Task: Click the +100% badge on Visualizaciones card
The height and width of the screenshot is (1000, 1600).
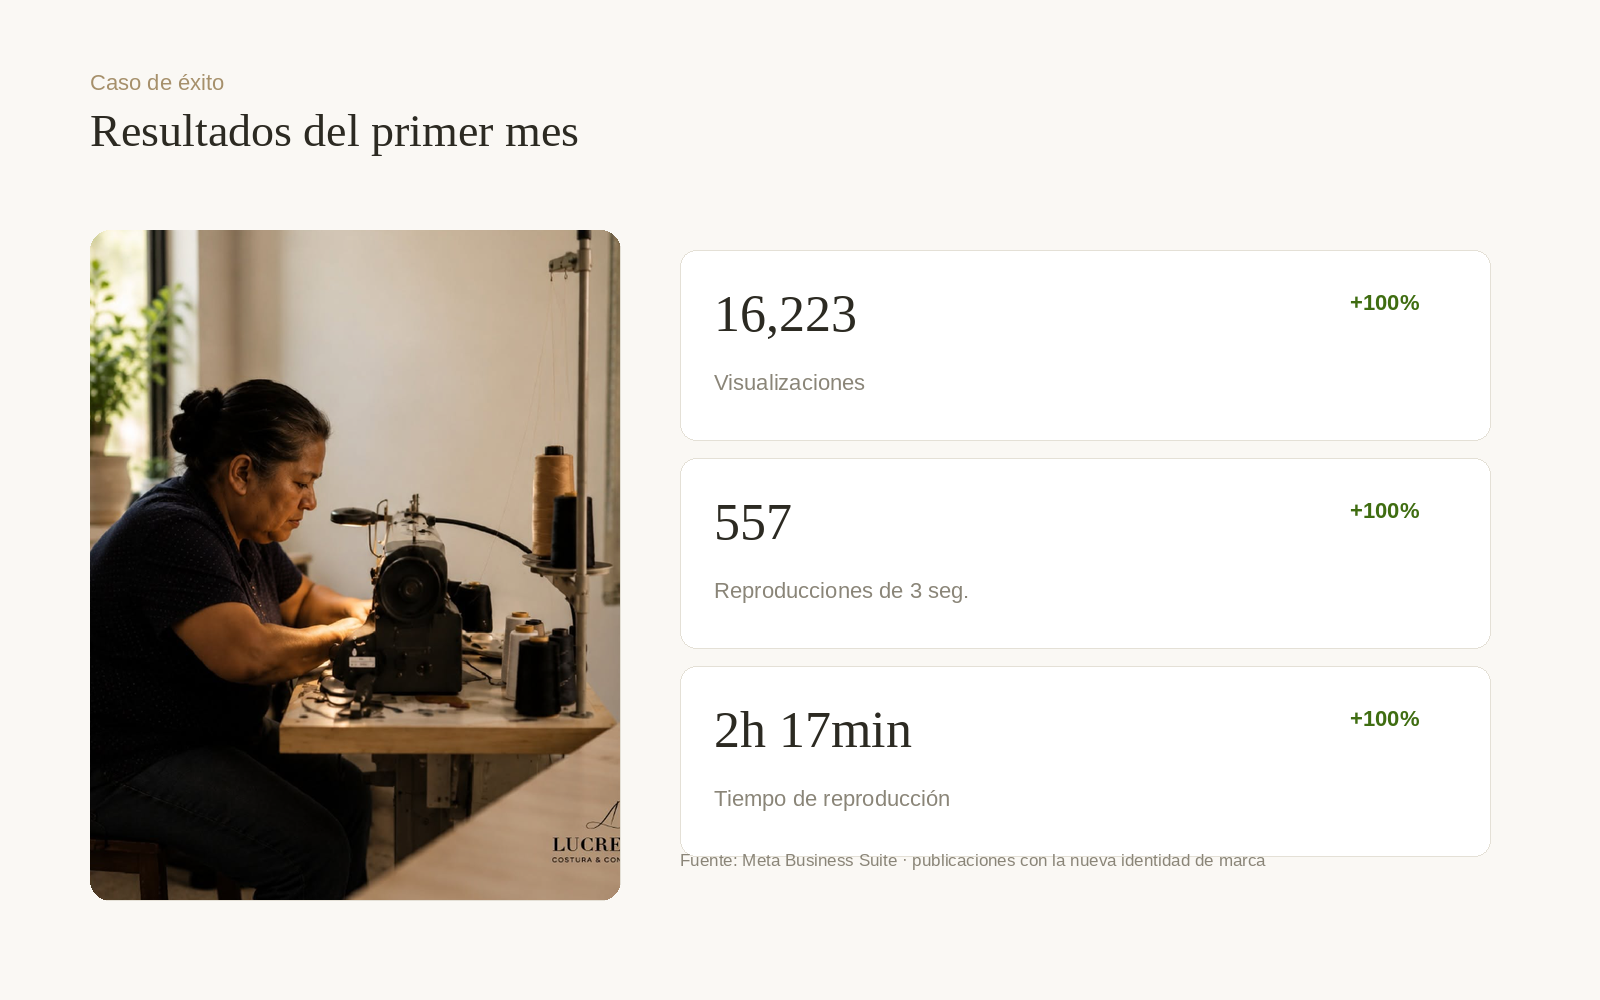Action: (x=1384, y=303)
